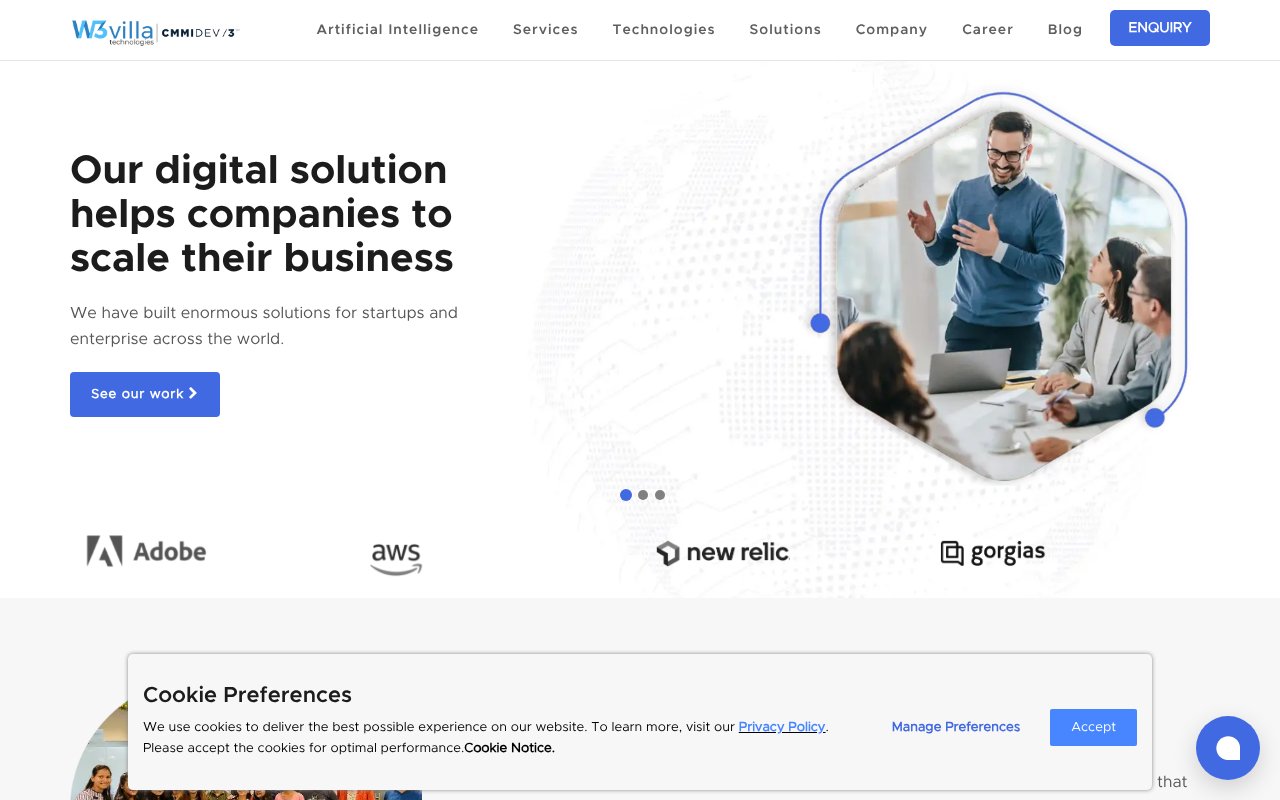Click the AWS logo
Viewport: 1280px width, 800px height.
[396, 558]
